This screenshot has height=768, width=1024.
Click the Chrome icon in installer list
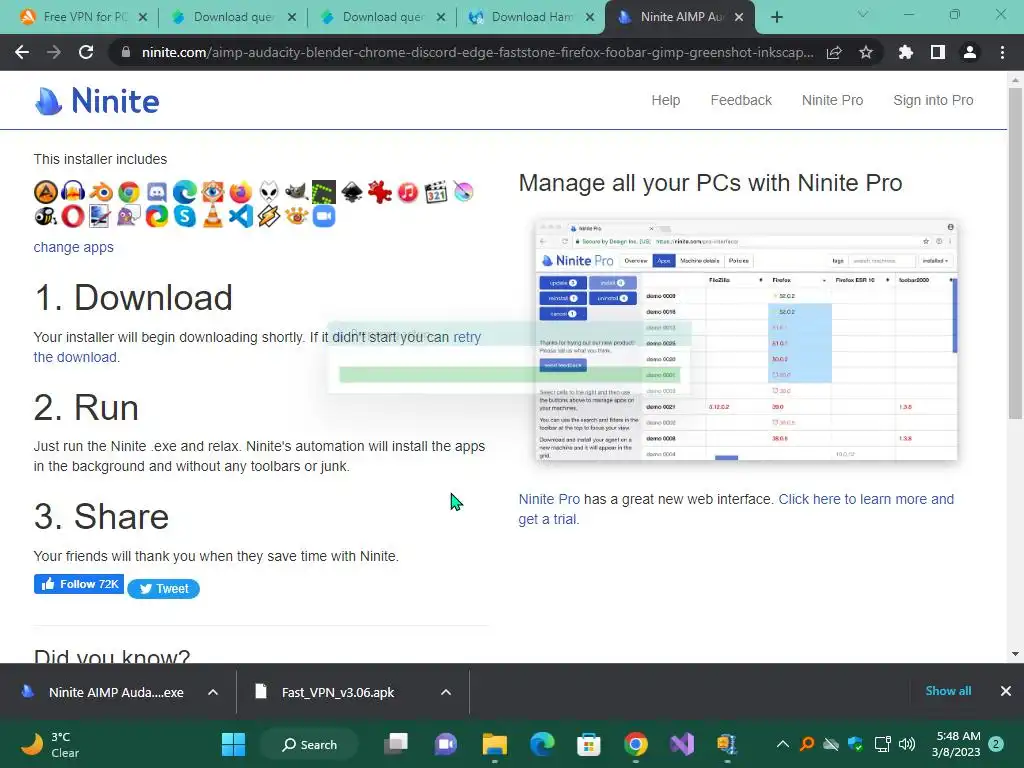pyautogui.click(x=129, y=192)
